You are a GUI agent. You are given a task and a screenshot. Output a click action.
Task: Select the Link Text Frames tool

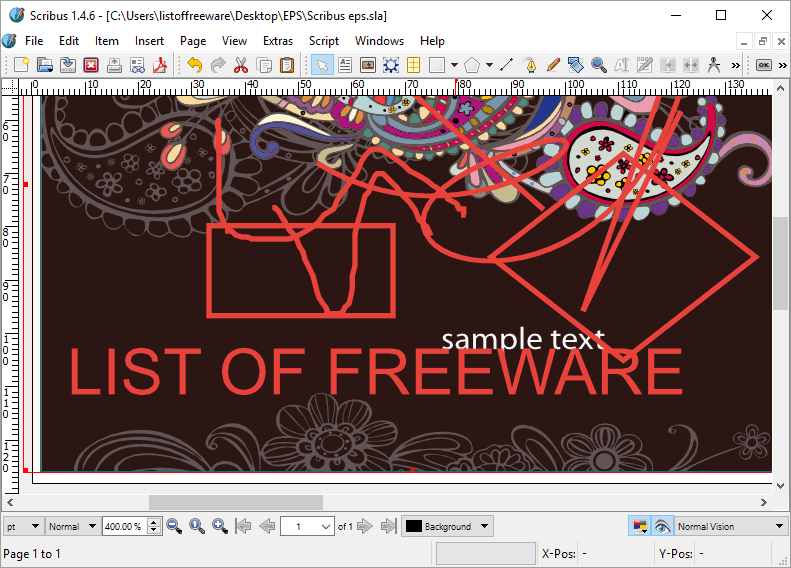(667, 65)
